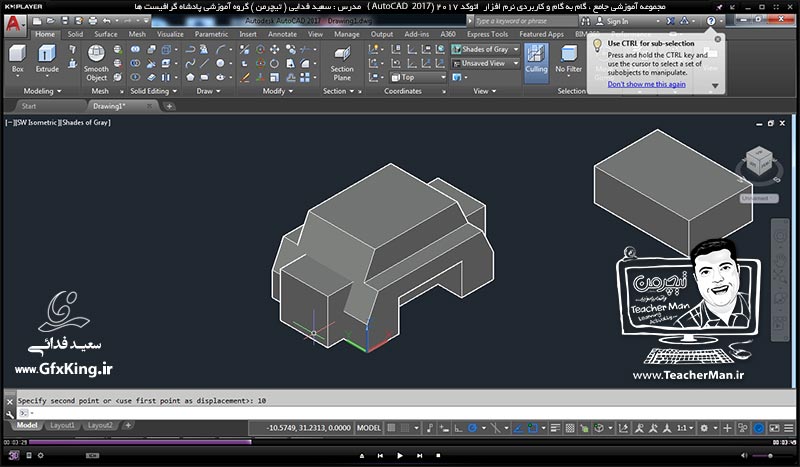Open the Surface ribbon tab
This screenshot has width=800, height=467.
(106, 34)
